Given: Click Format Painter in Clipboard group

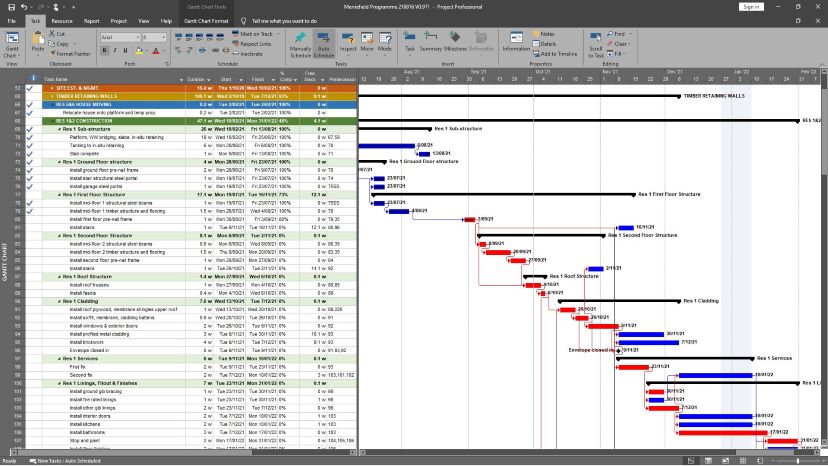Looking at the screenshot, I should pos(69,53).
